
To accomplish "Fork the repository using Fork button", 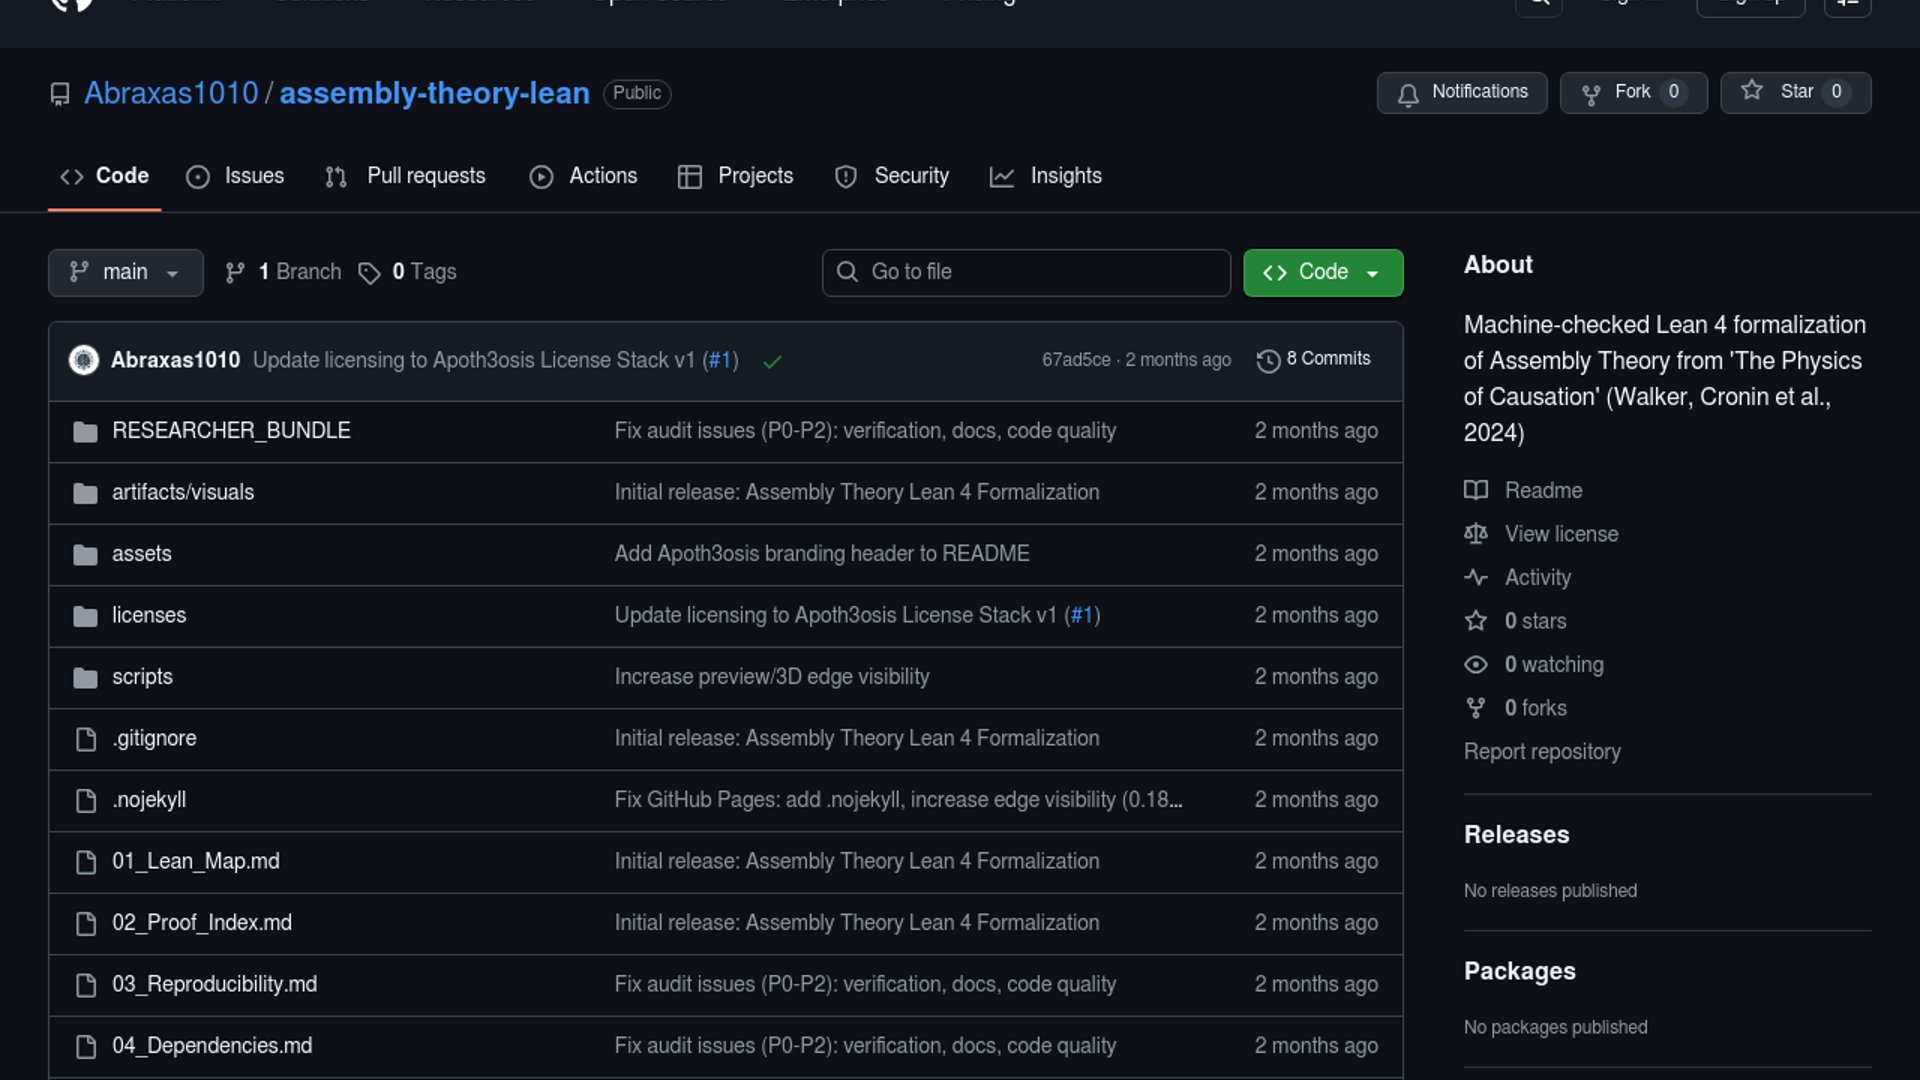I will tap(1632, 92).
